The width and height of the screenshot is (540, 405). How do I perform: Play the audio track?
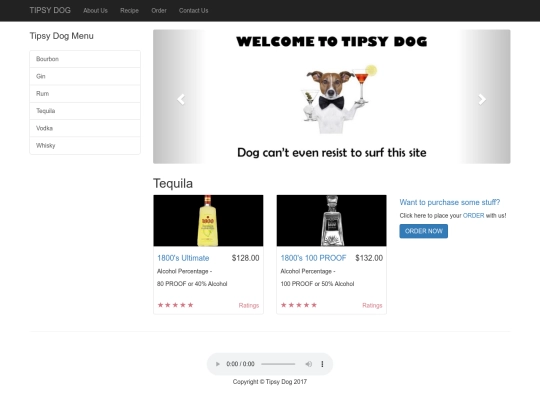click(217, 364)
